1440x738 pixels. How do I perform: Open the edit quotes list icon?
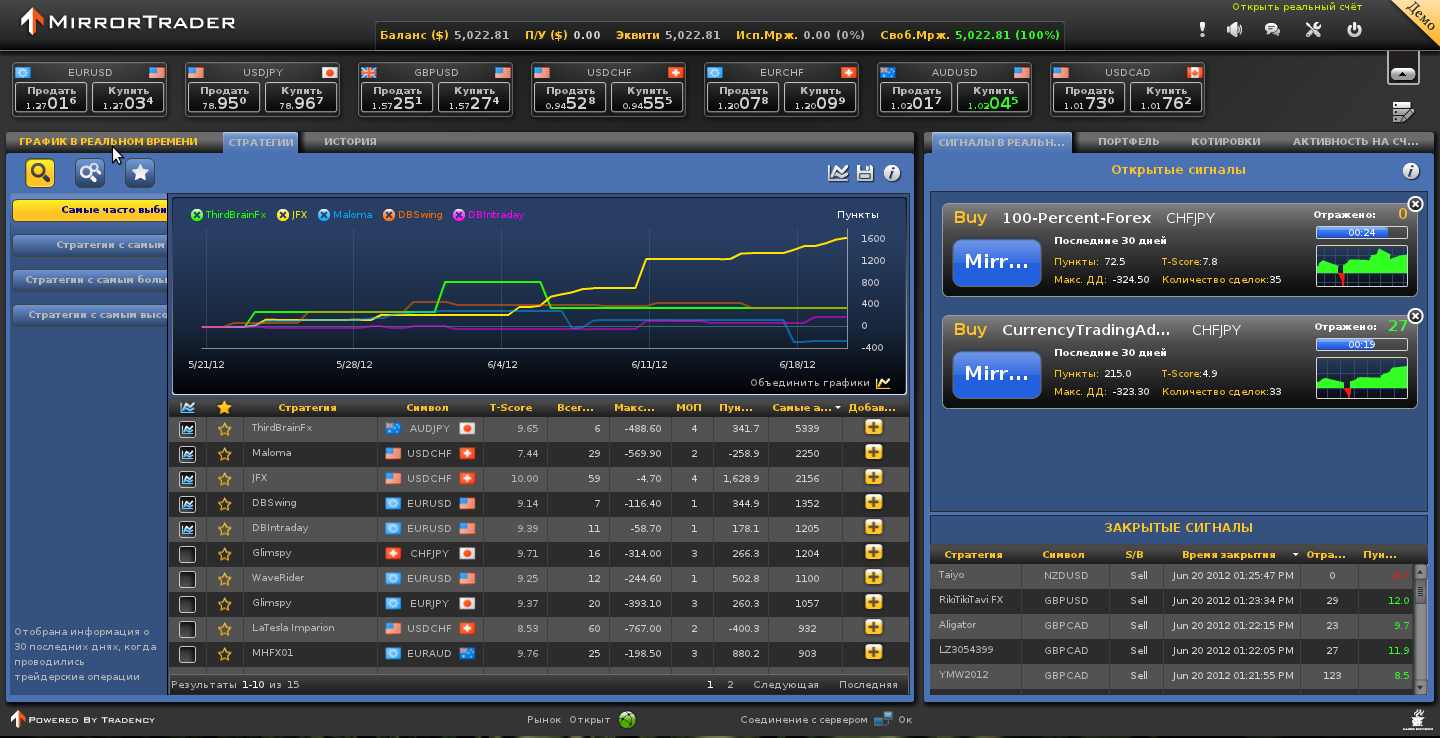click(x=1402, y=111)
